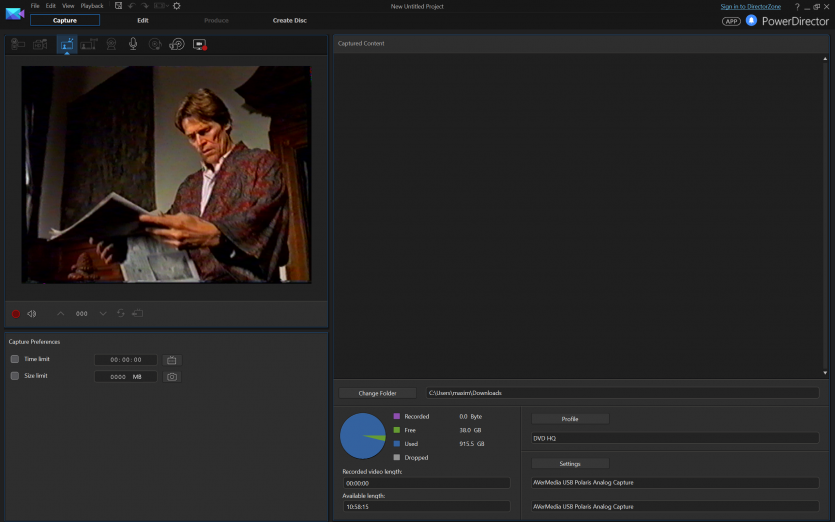Image resolution: width=835 pixels, height=522 pixels.
Task: Switch to the Edit tab
Action: click(x=143, y=20)
